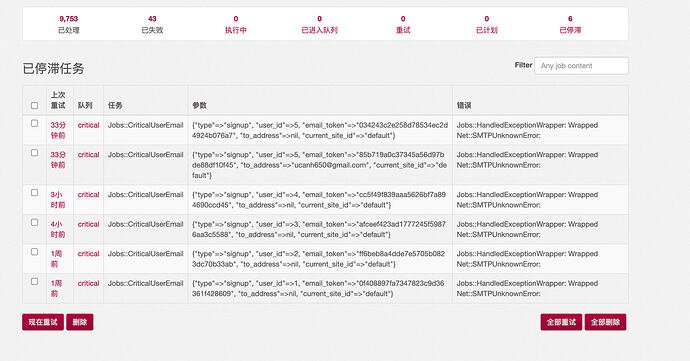The image size is (690, 361).
Task: Check the job row with ucanh650@gmail.com
Action: (34, 153)
